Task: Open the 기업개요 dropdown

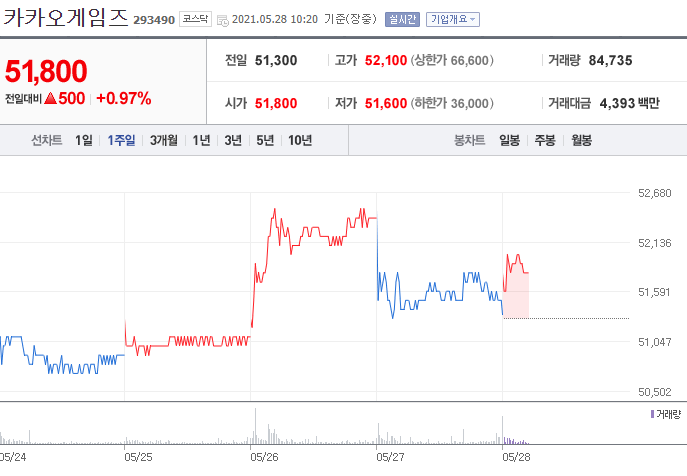Action: (x=453, y=19)
